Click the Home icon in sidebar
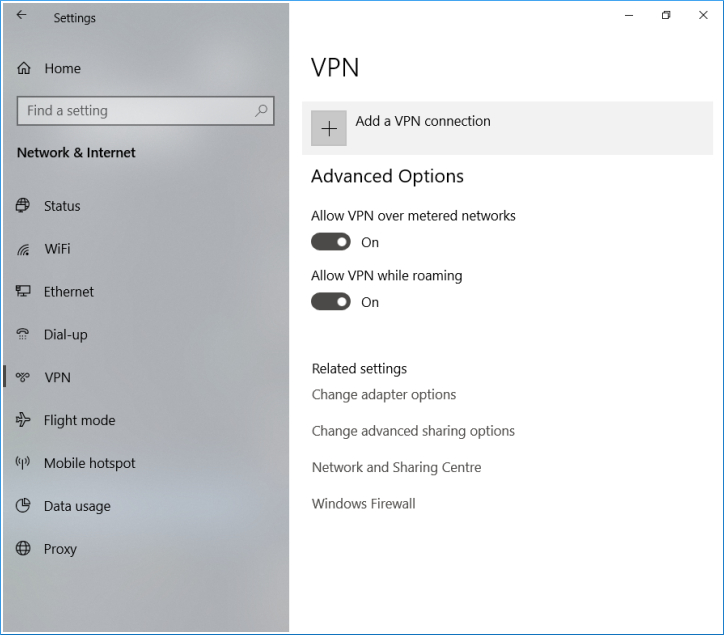The image size is (724, 635). pos(24,69)
